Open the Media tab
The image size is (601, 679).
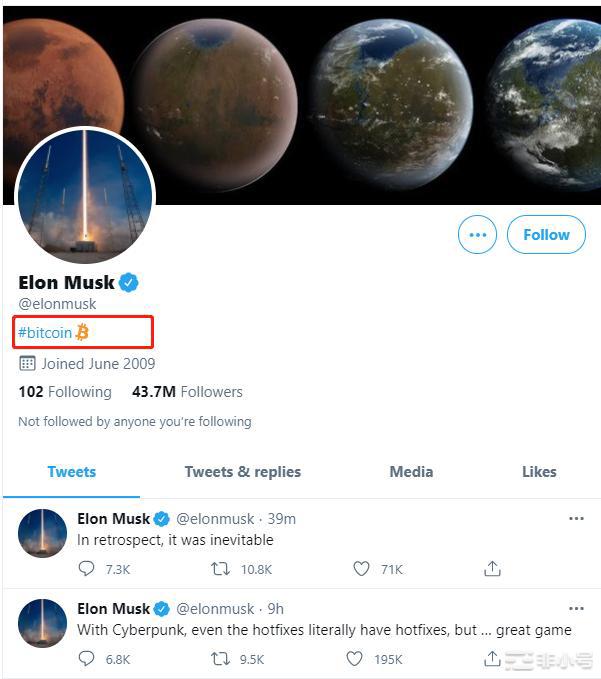click(411, 472)
